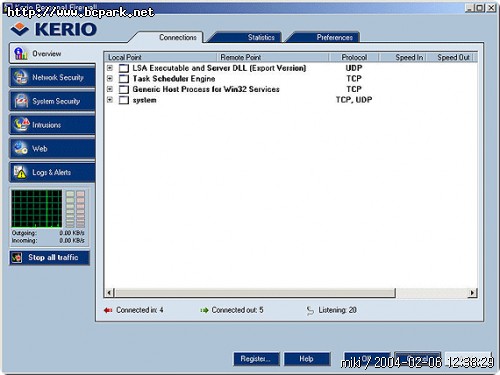Close the Kerio Personal Firewall window
The image size is (500, 375).
pyautogui.click(x=491, y=8)
